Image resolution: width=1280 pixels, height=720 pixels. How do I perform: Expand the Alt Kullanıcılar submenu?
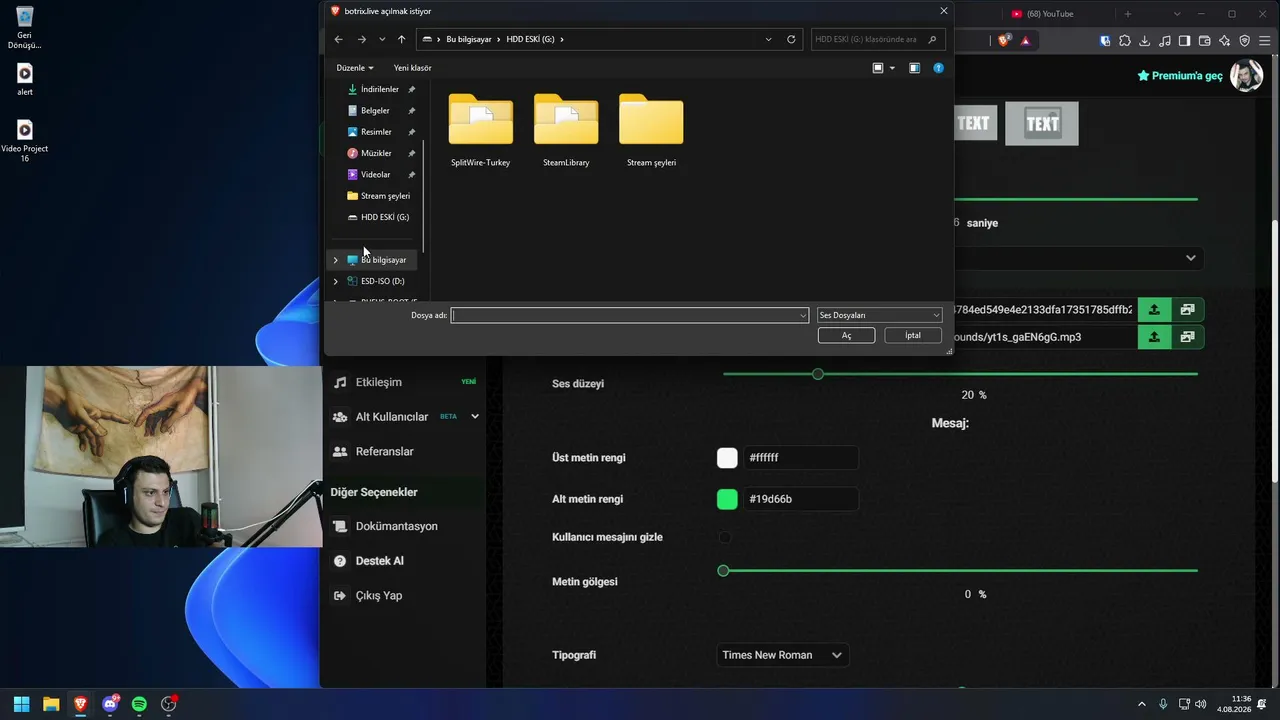(475, 416)
